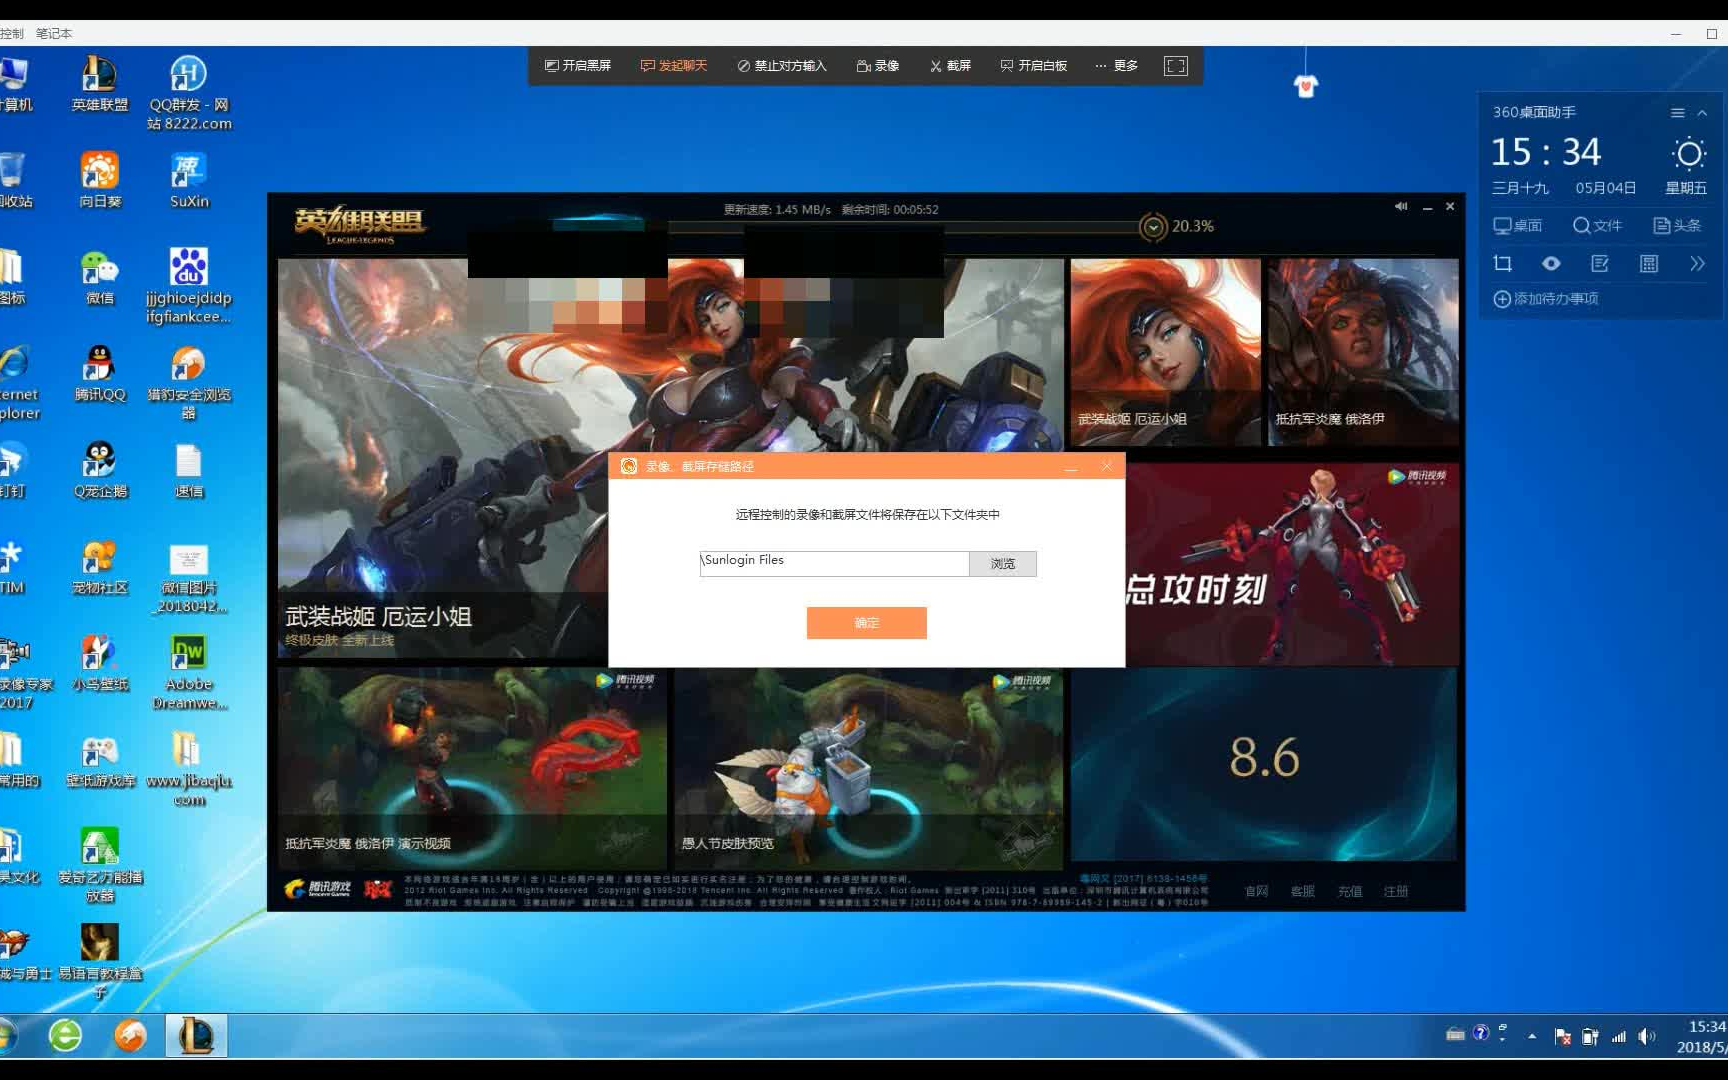Open the 更多 menu in remote toolbar
Viewport: 1728px width, 1080px height.
1116,66
